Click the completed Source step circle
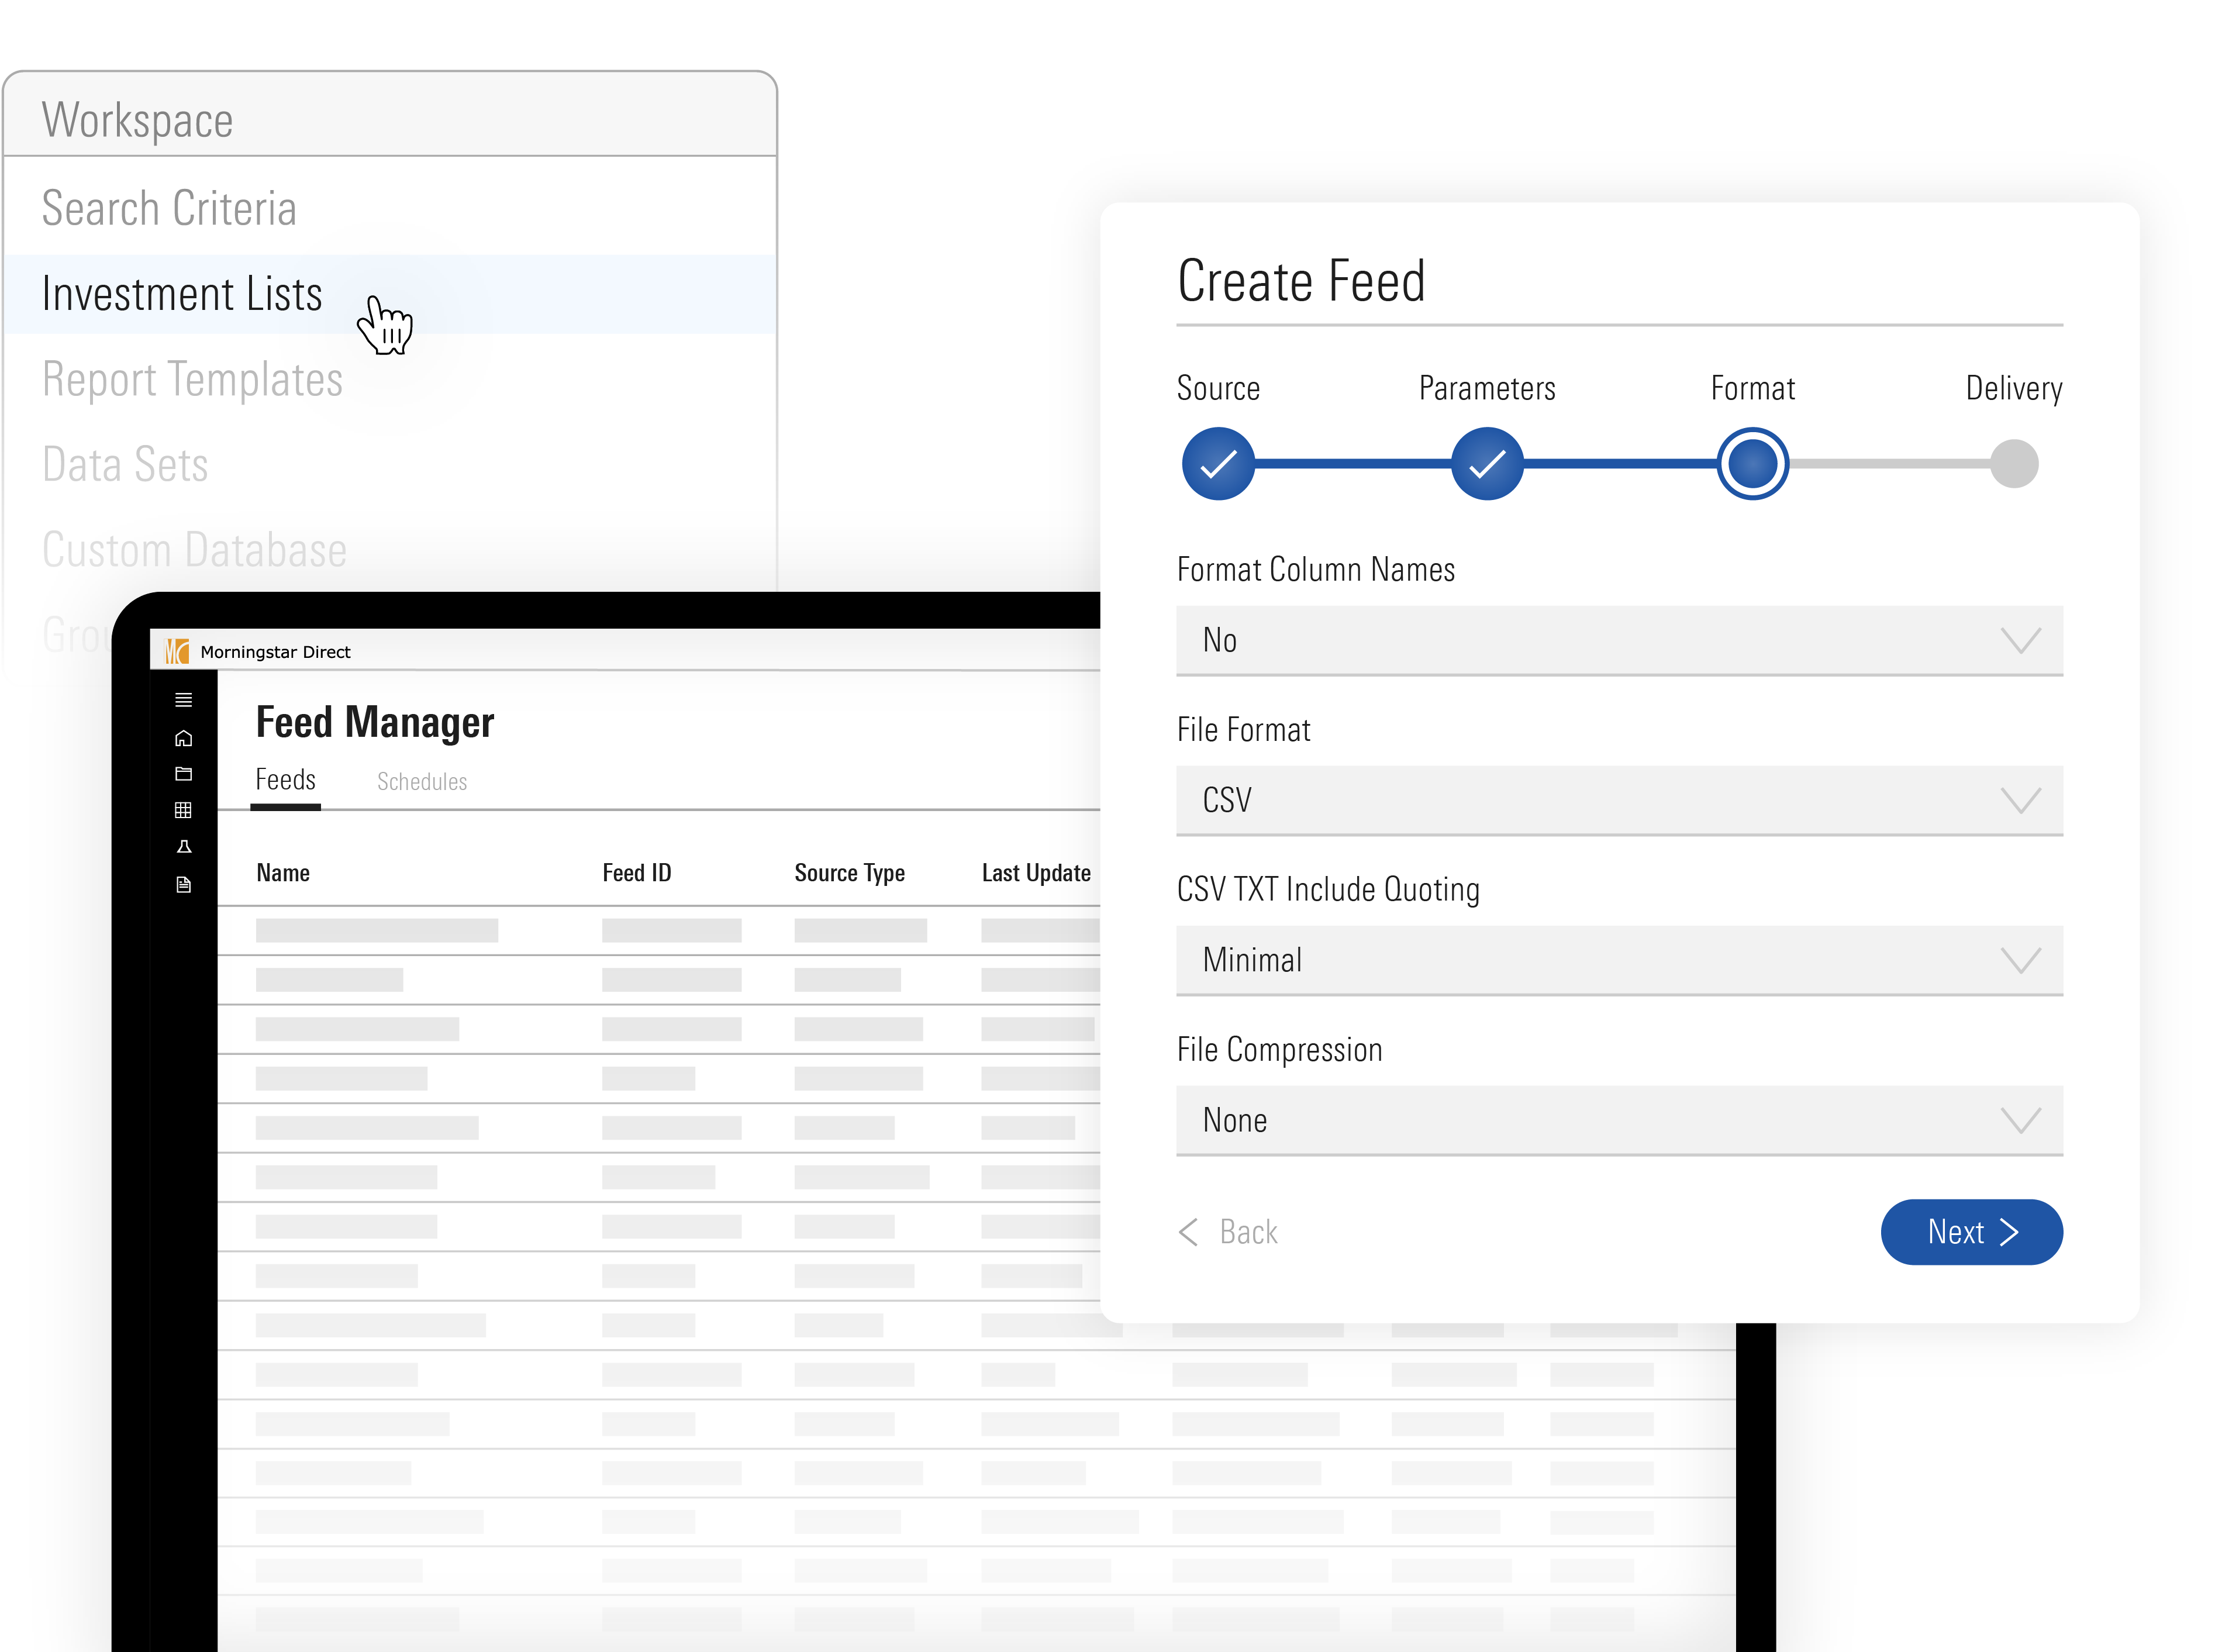This screenshot has height=1652, width=2215. point(1218,464)
